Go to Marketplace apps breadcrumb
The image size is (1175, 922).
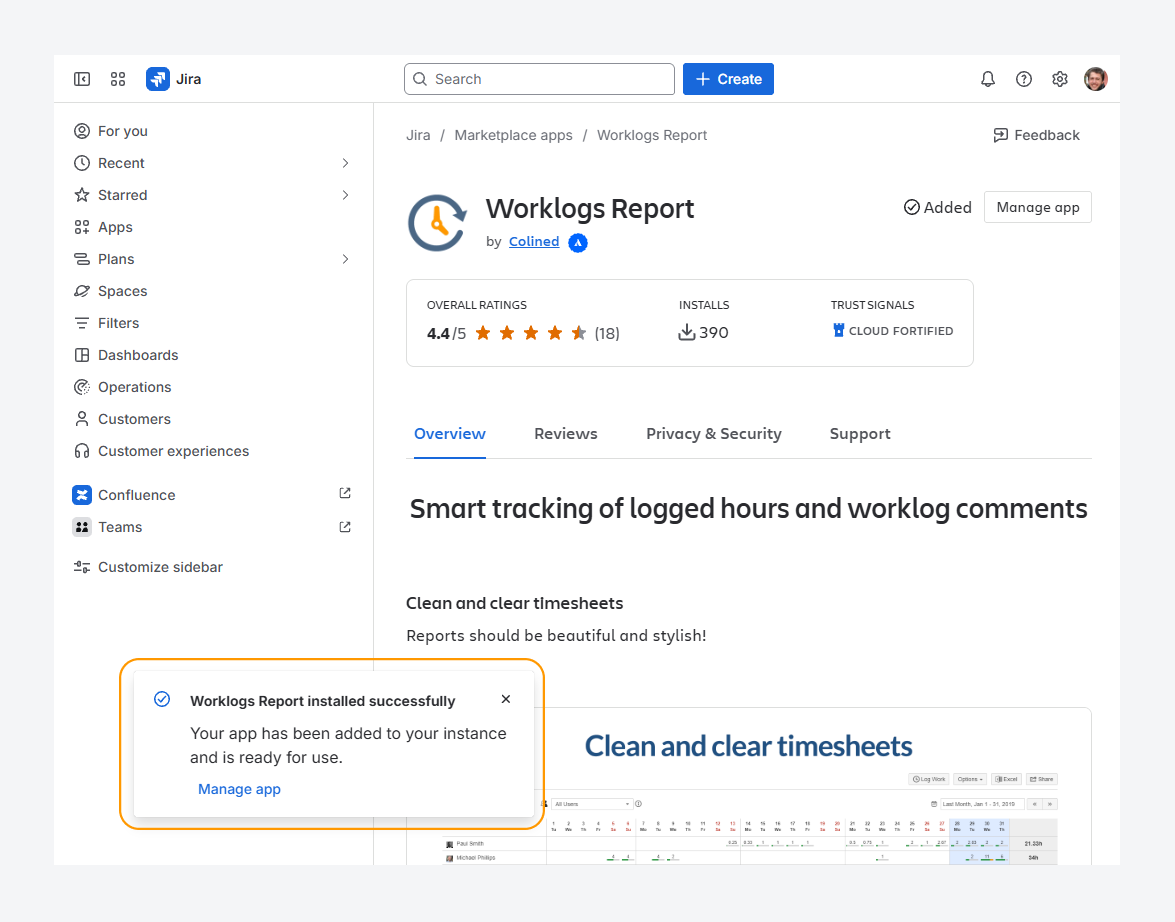513,135
